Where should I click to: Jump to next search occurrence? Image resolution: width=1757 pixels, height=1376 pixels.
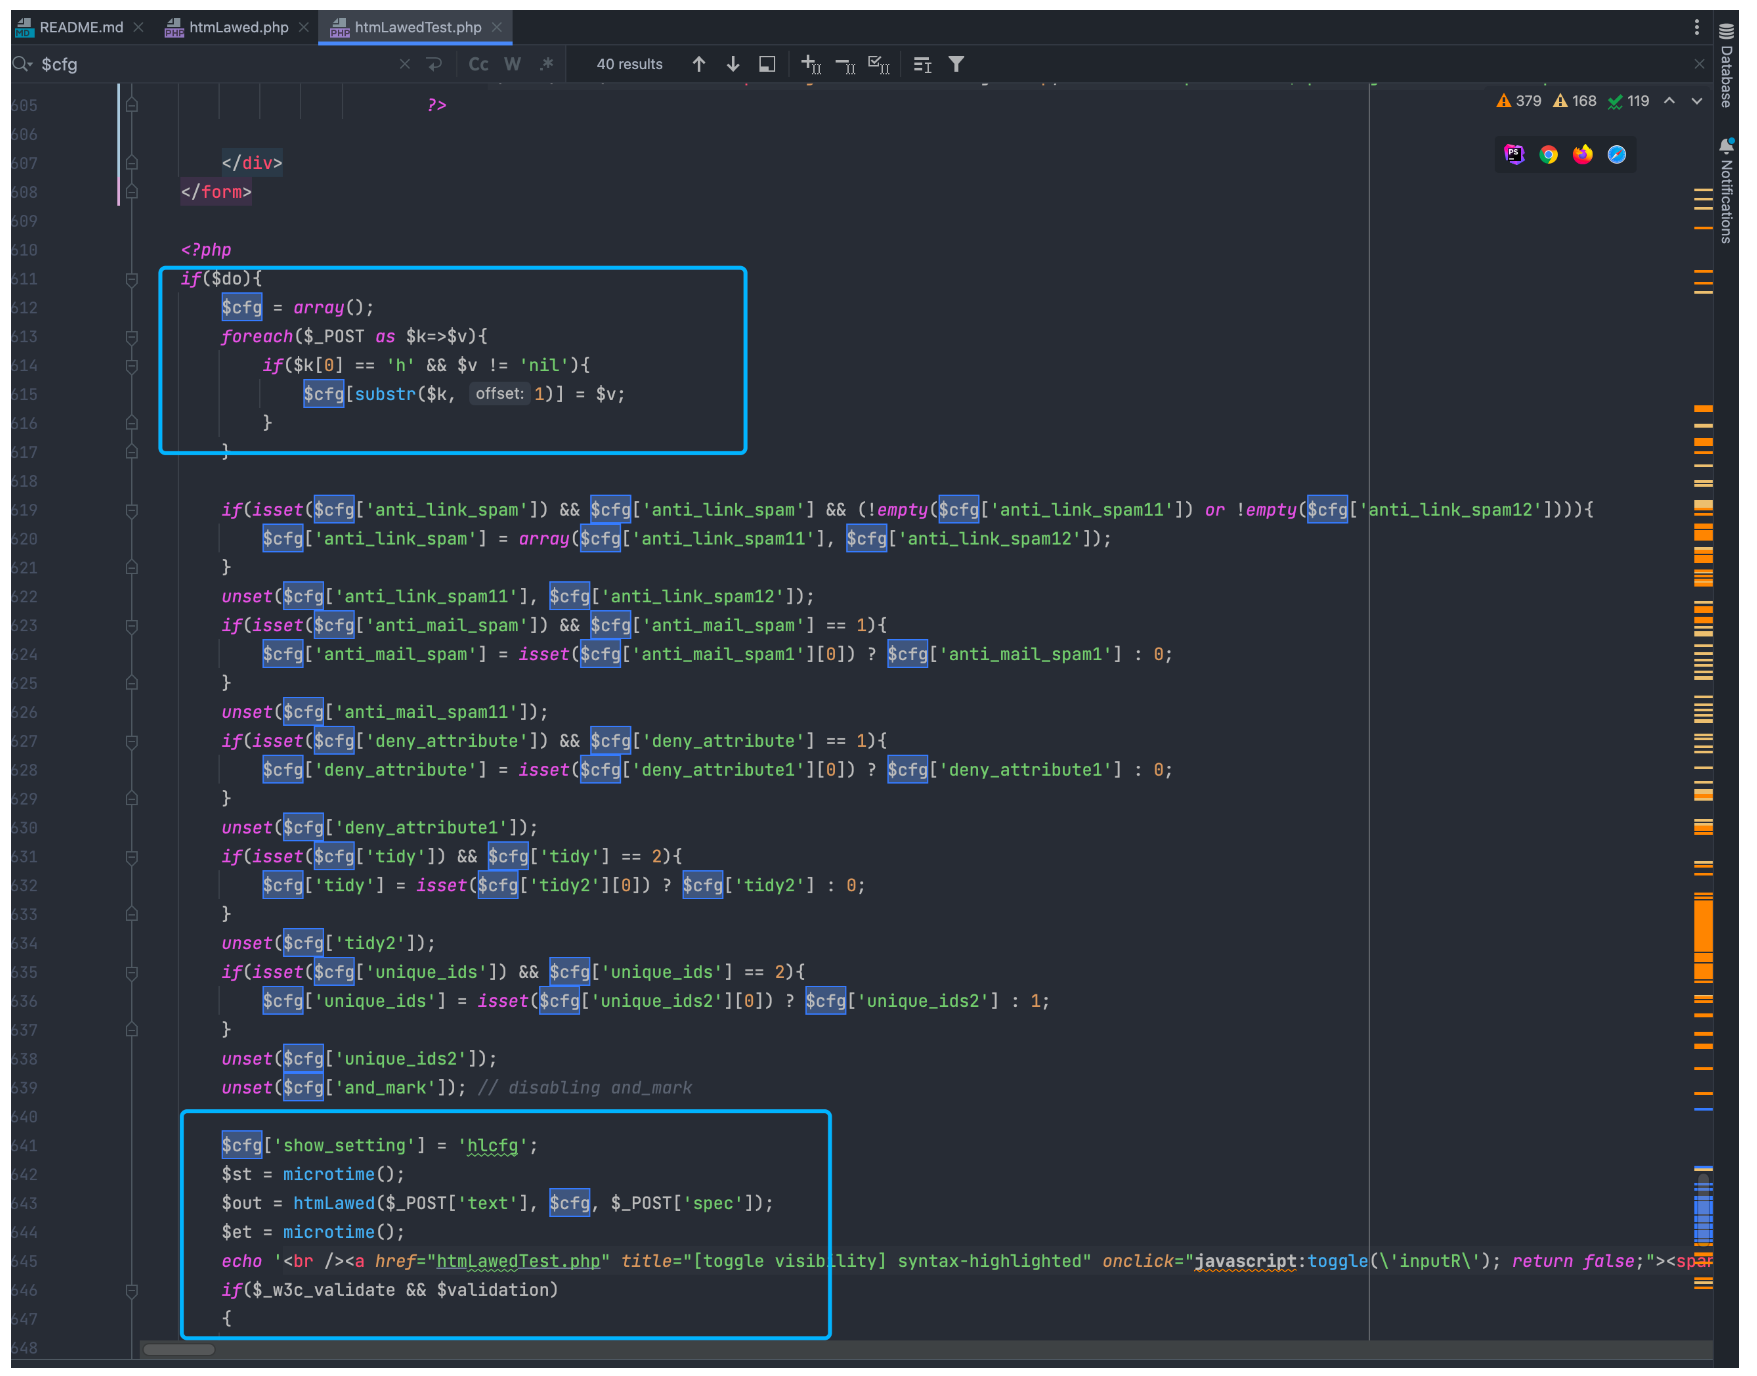pyautogui.click(x=733, y=64)
